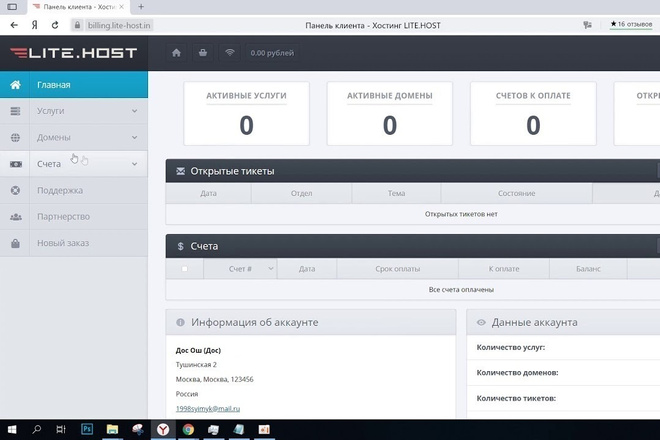Click the eye icon beside Данные аккаунта
Screen dimensions: 660x440
click(481, 323)
